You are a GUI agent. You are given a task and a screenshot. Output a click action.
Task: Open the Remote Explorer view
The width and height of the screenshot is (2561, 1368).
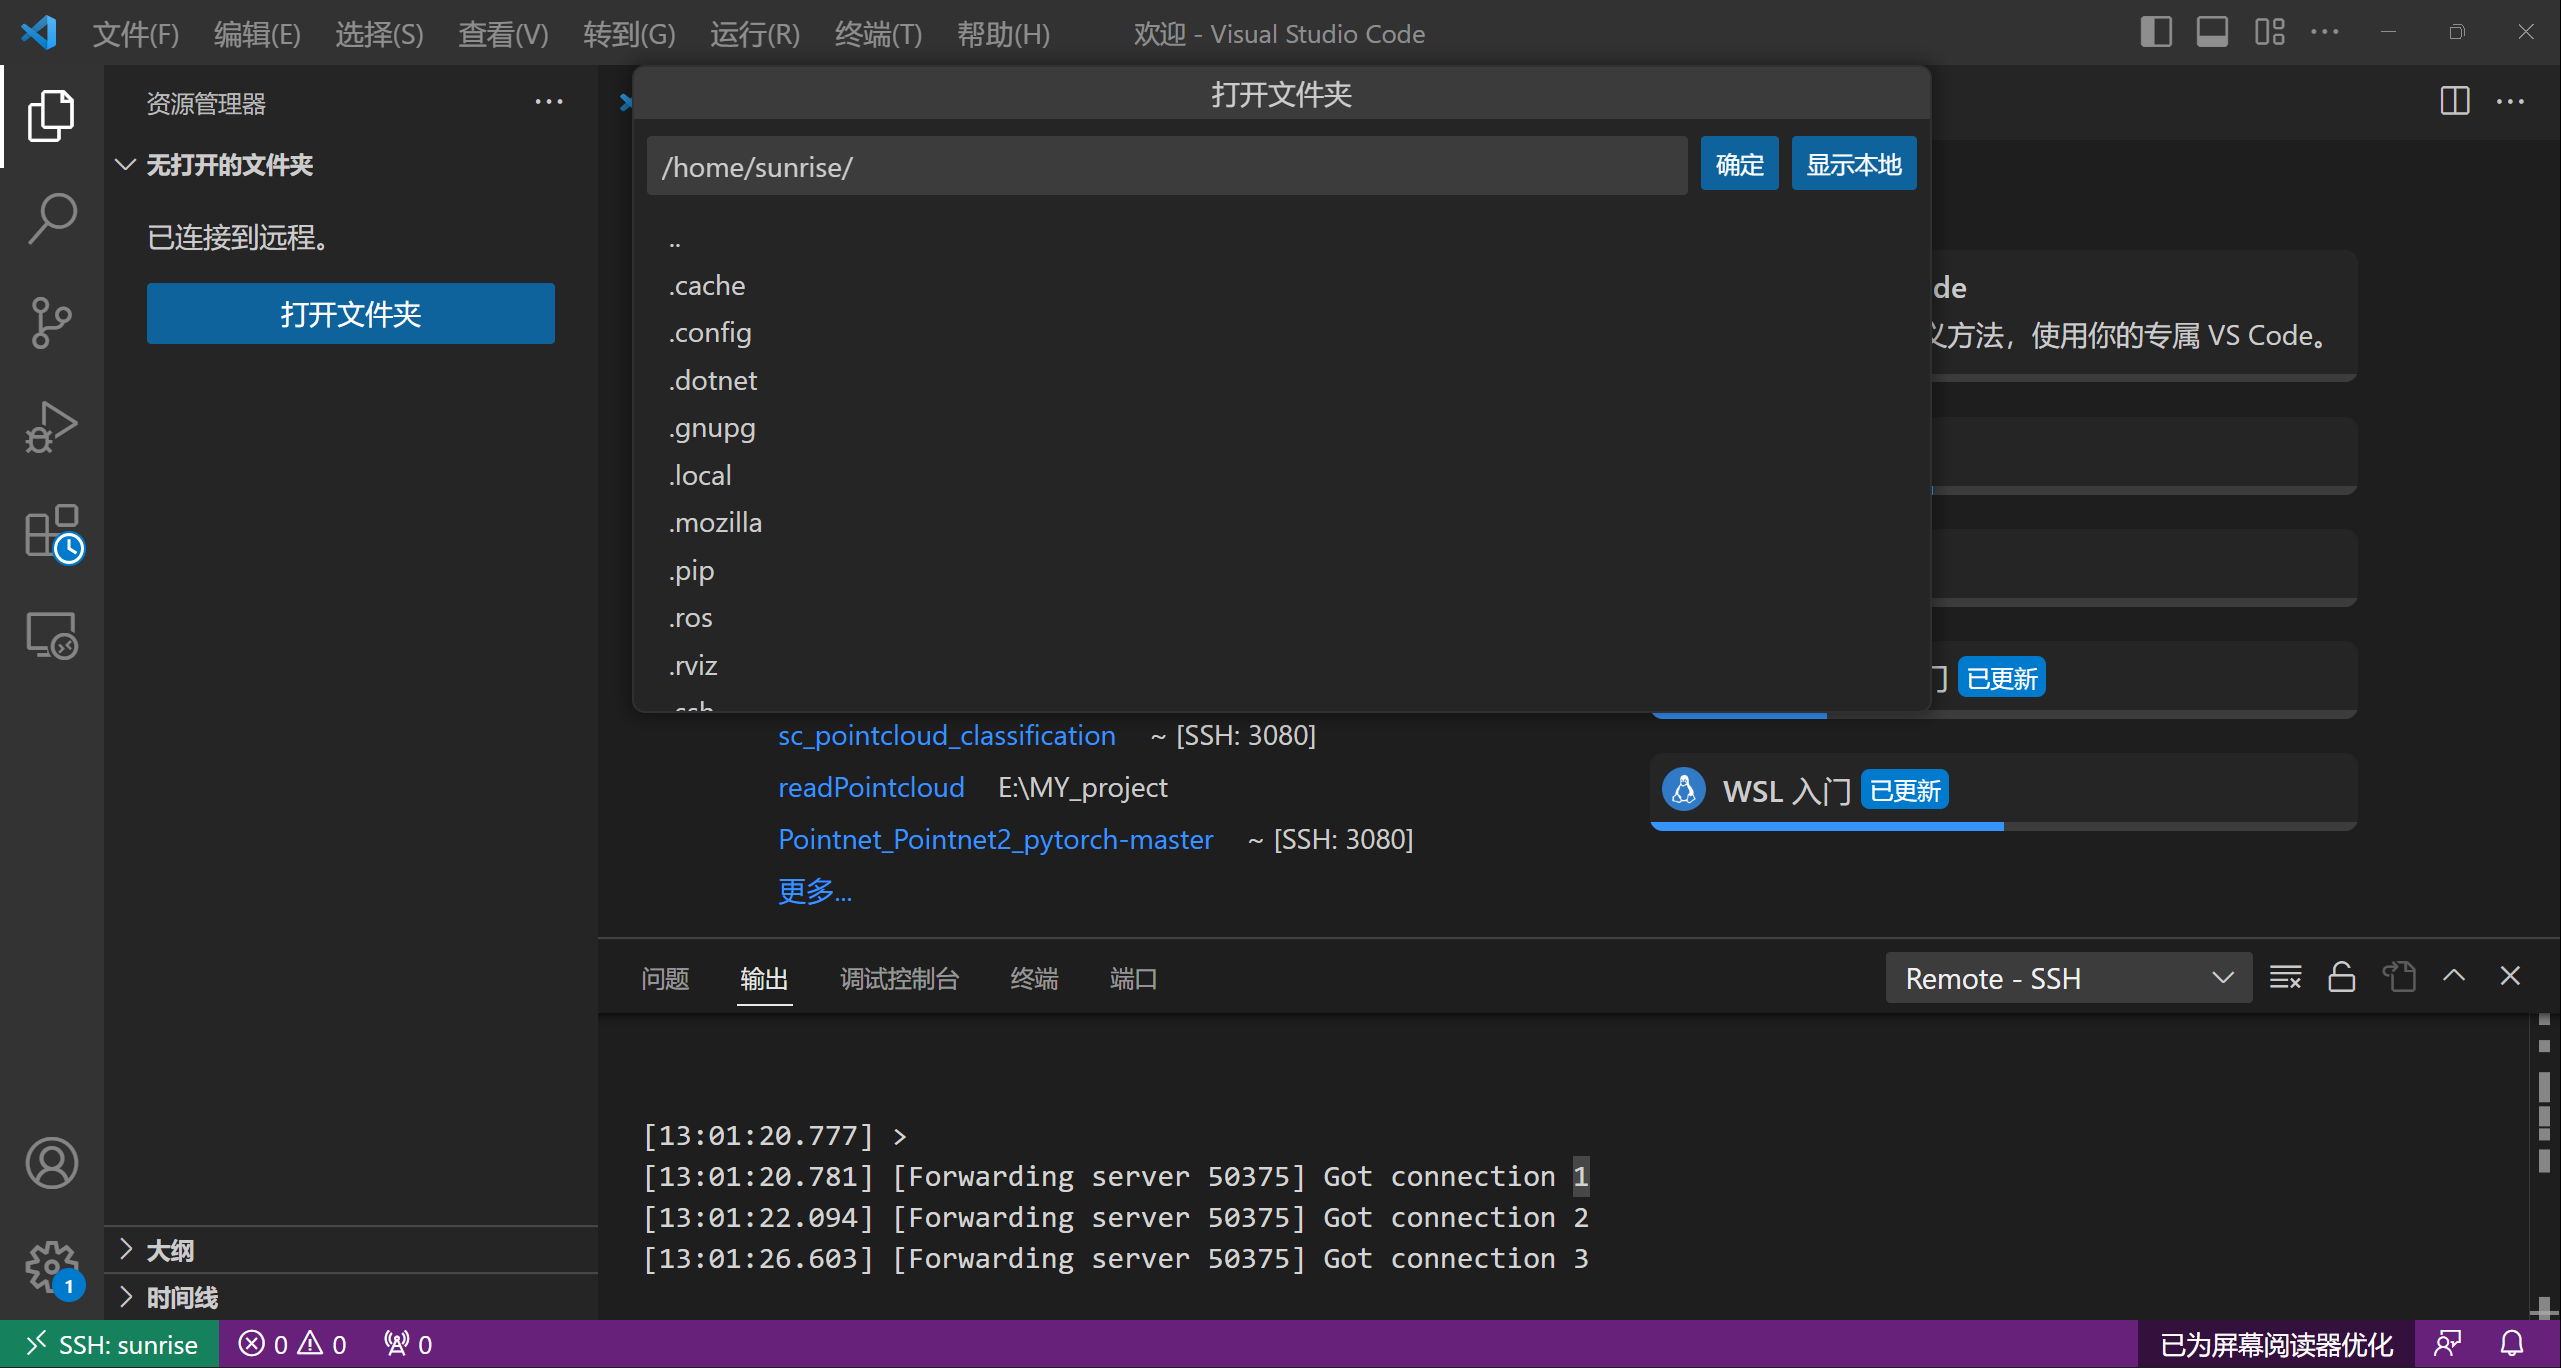[51, 636]
